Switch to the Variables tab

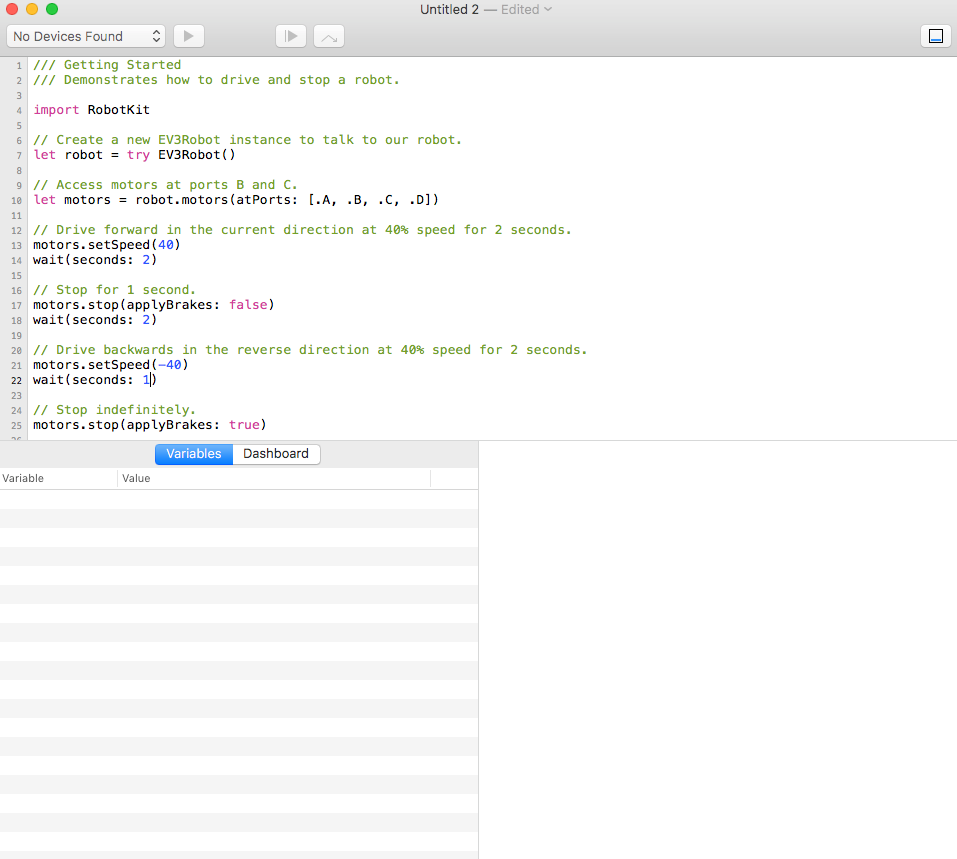[193, 454]
